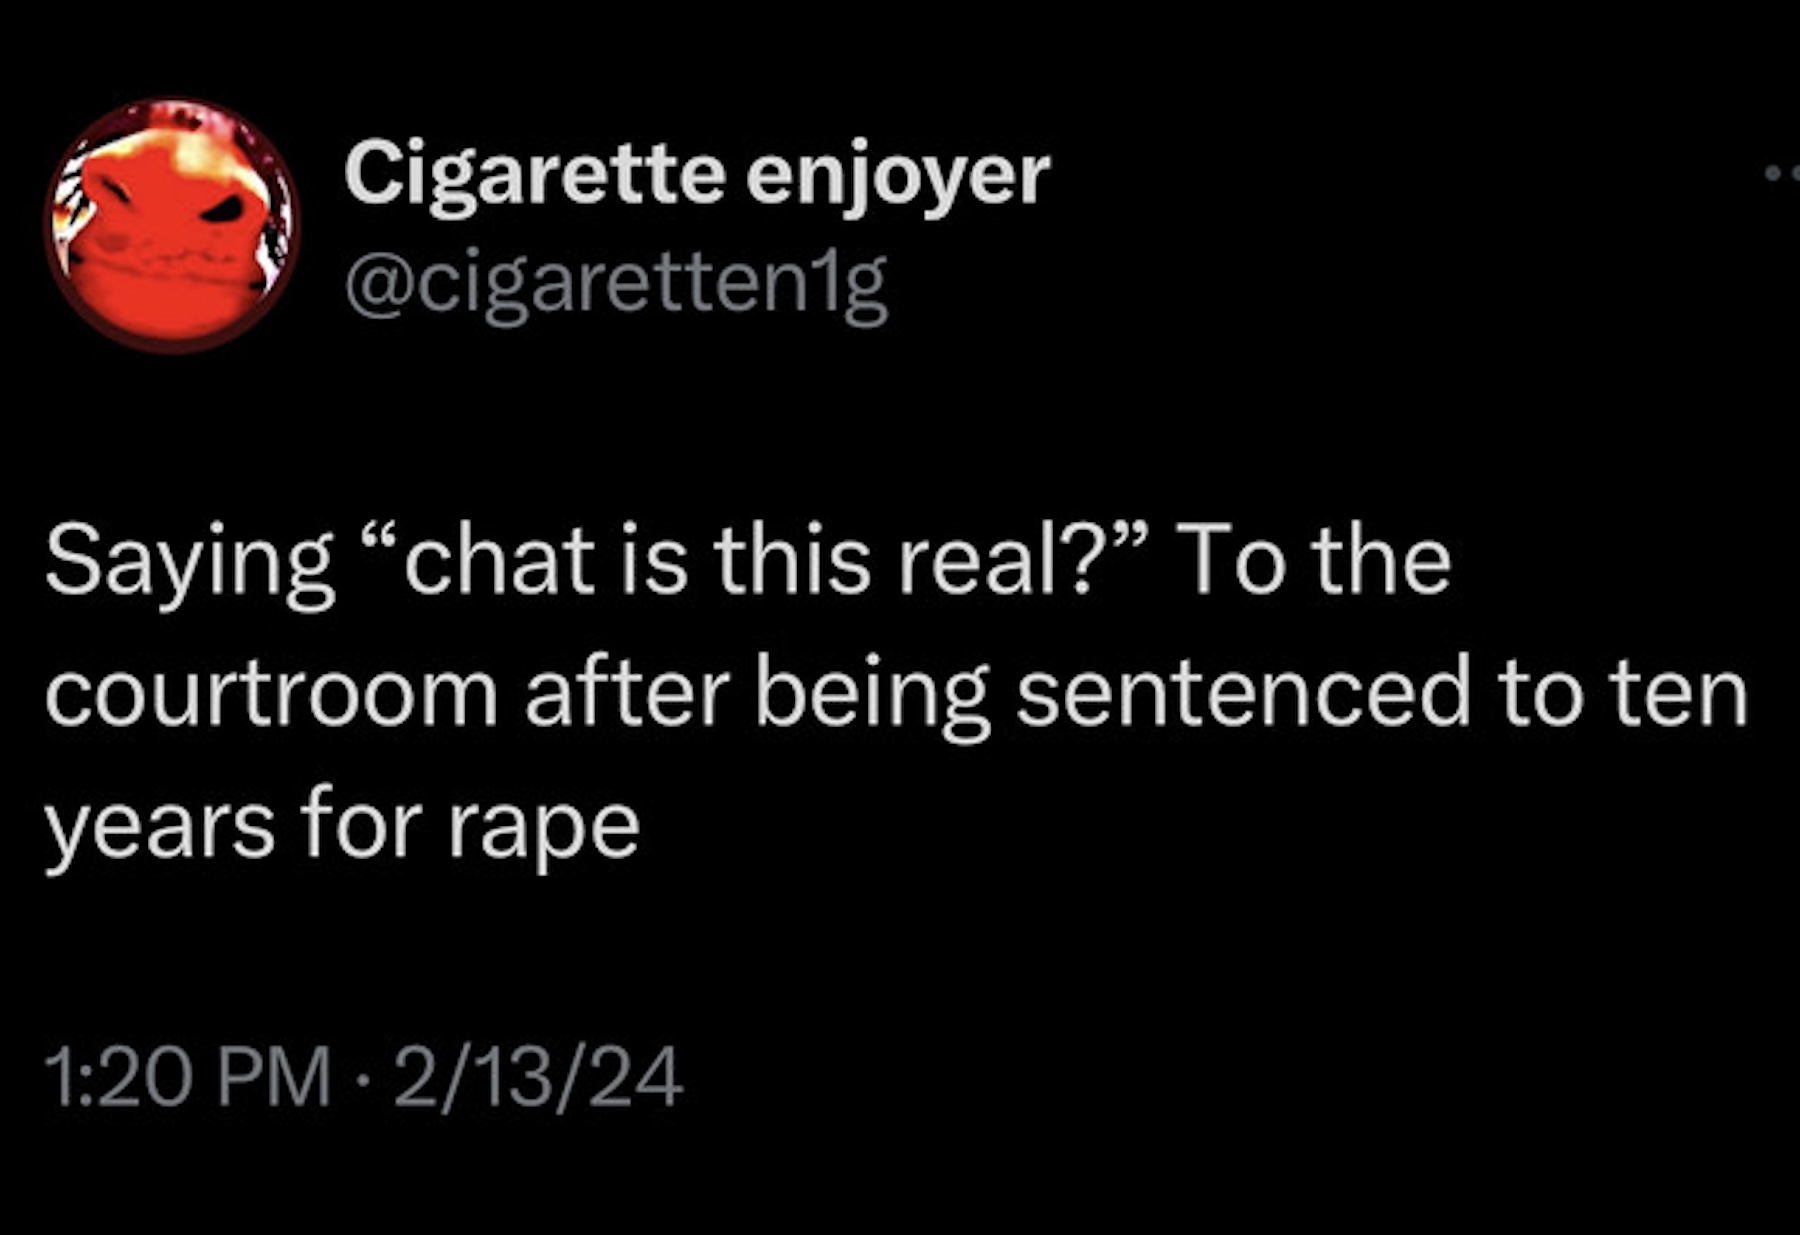Open the tweet's more options menu
The height and width of the screenshot is (1235, 1800).
(1782, 174)
